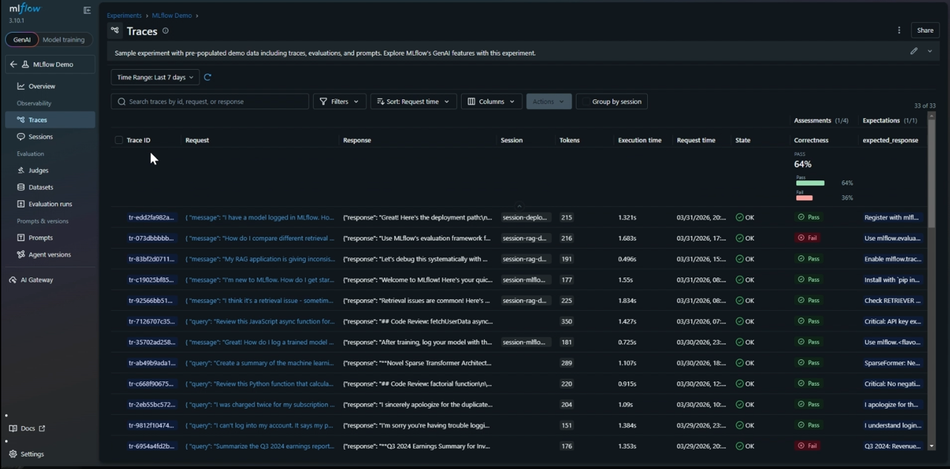Viewport: 950px width, 469px height.
Task: Open the Sort: Request time dropdown
Action: pyautogui.click(x=413, y=102)
